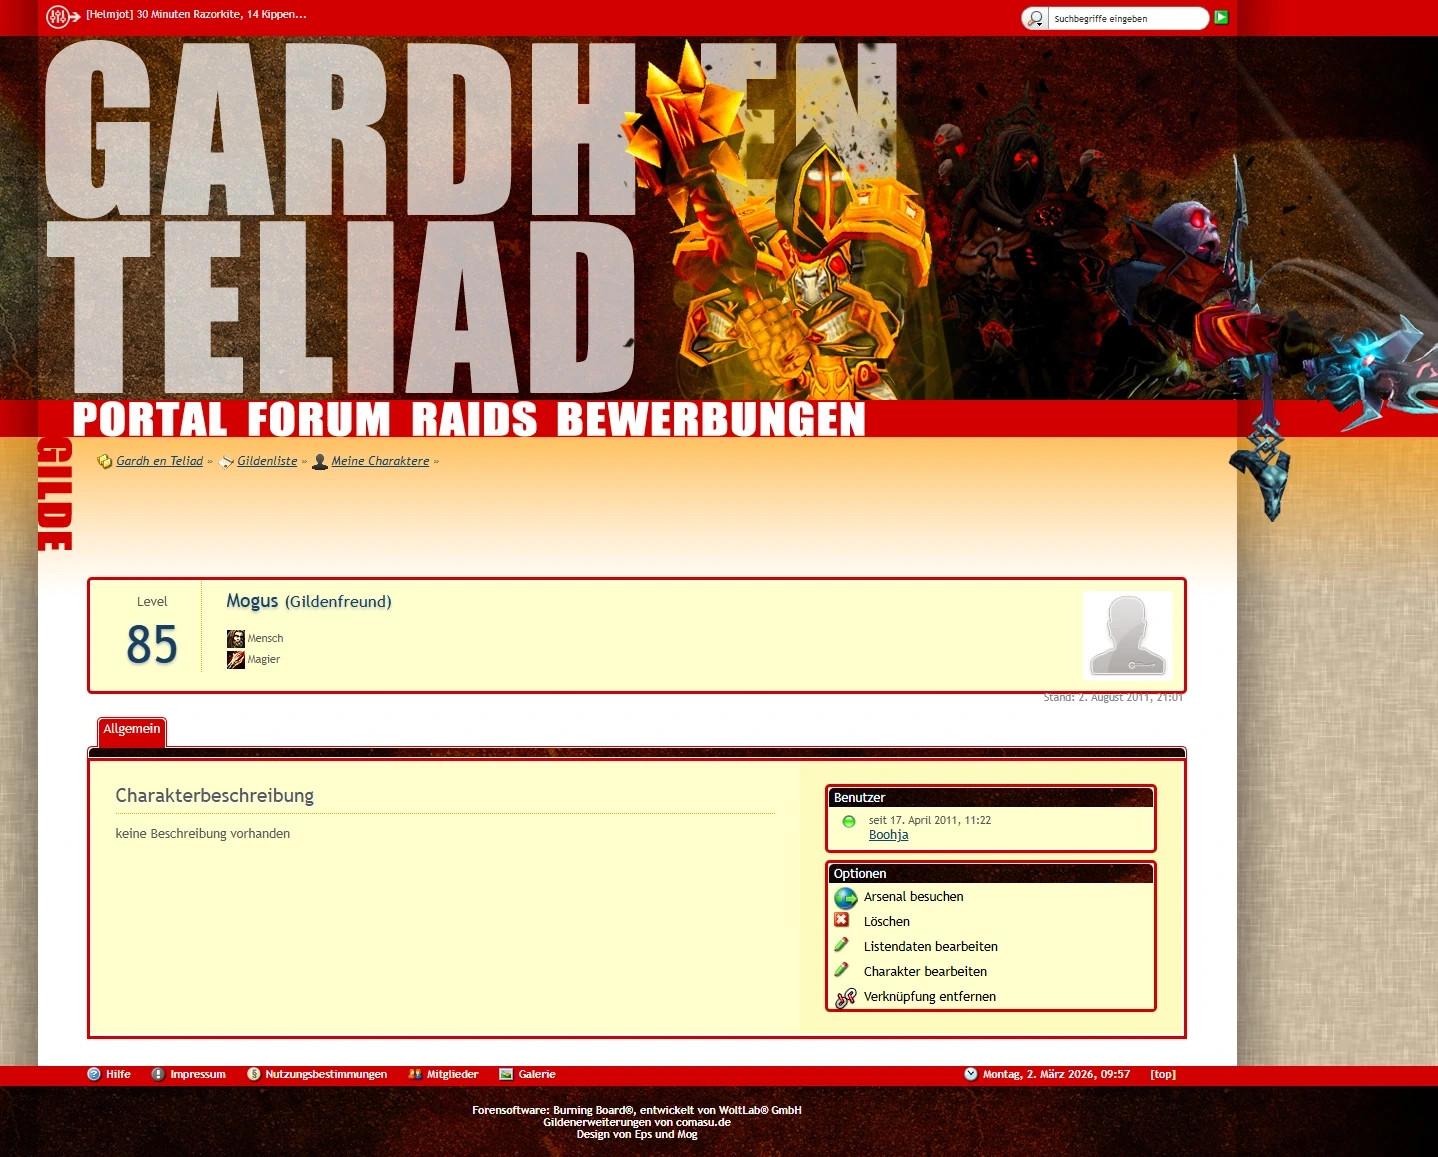Choose Verknüpfung entfernen

[930, 997]
